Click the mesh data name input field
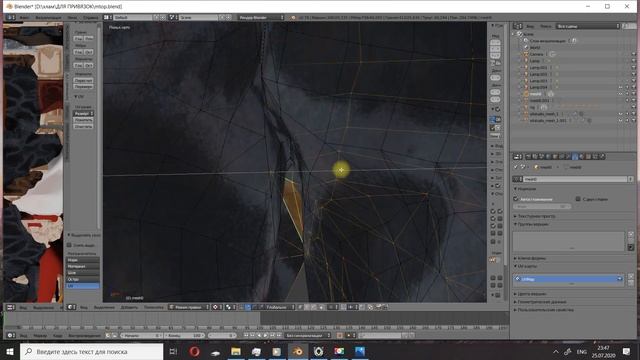The image size is (640, 360). (x=575, y=179)
